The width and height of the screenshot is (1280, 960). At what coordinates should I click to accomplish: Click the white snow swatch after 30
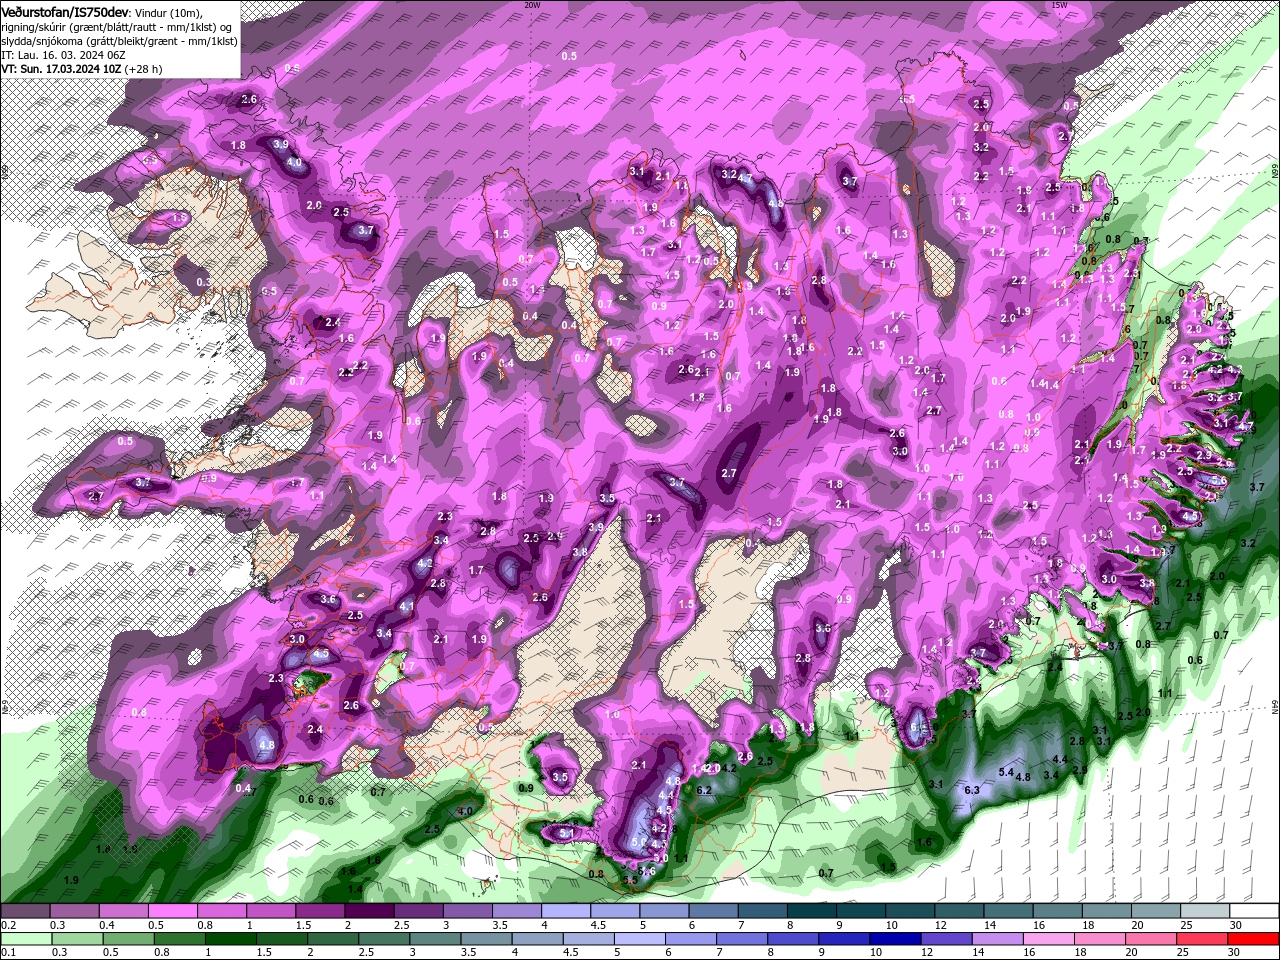[x=1254, y=911]
